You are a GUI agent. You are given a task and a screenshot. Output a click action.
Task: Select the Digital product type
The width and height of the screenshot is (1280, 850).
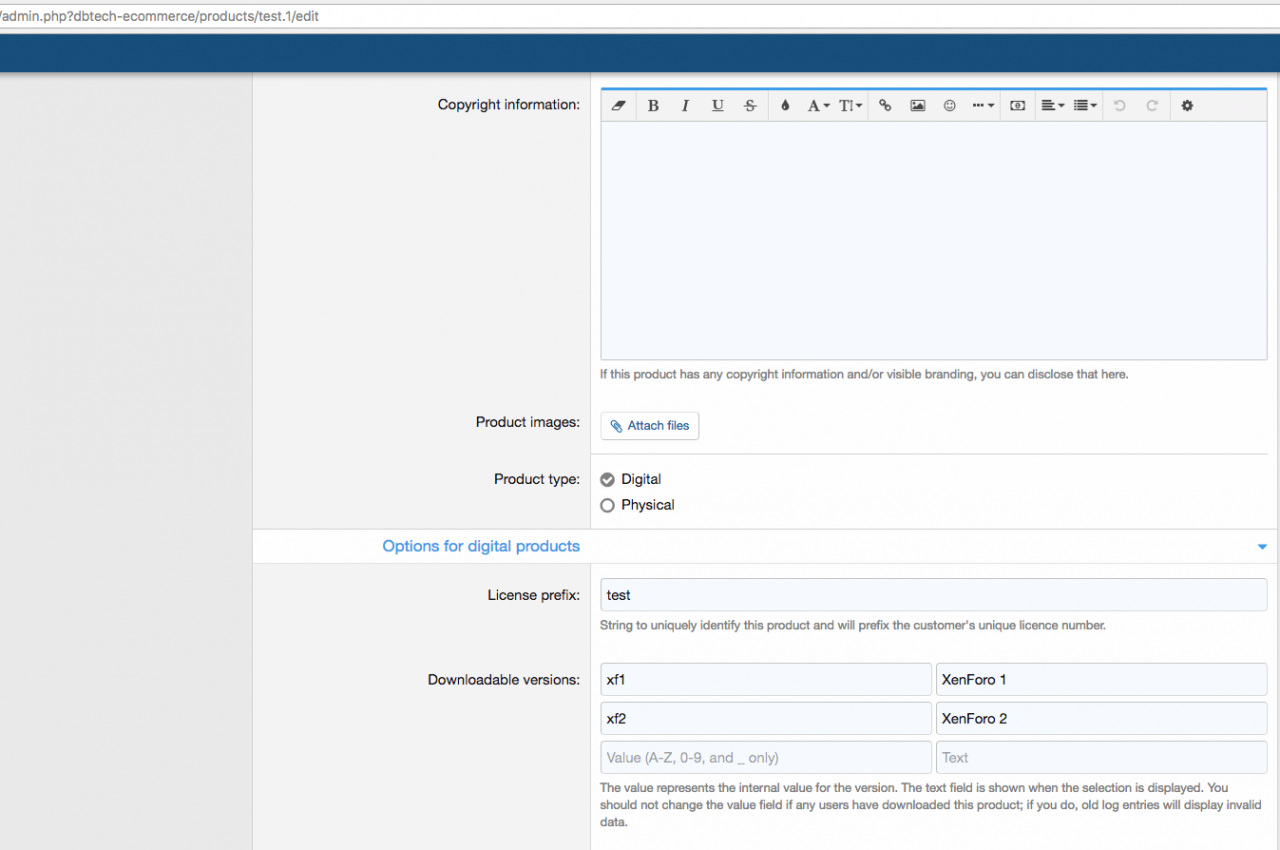click(x=607, y=480)
